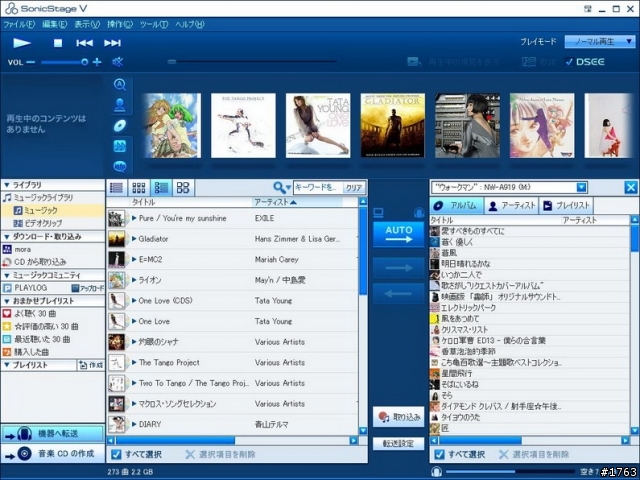Collapse the ミュージックコミュニティ section
The height and width of the screenshot is (480, 640).
point(6,275)
